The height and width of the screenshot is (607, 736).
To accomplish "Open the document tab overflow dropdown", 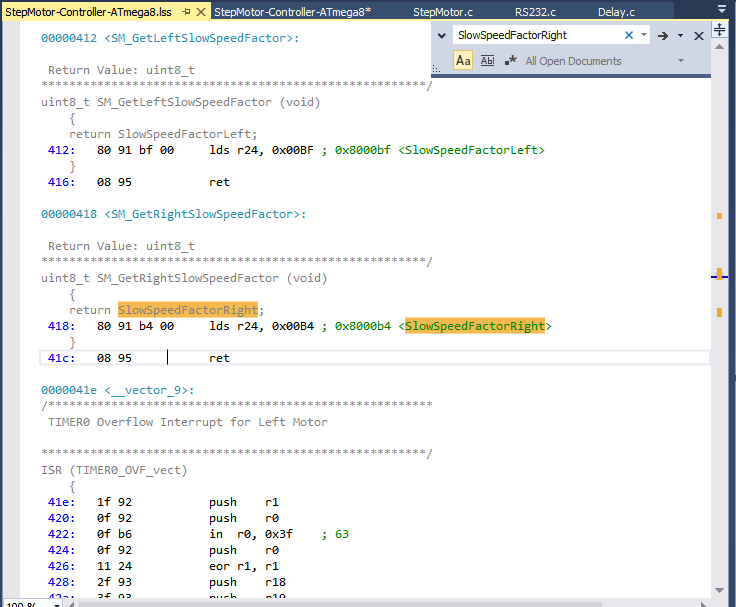I will [722, 9].
